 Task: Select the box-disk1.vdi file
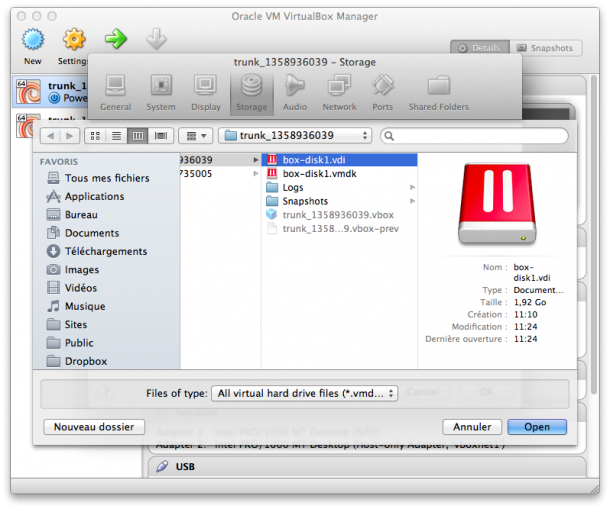(340, 160)
